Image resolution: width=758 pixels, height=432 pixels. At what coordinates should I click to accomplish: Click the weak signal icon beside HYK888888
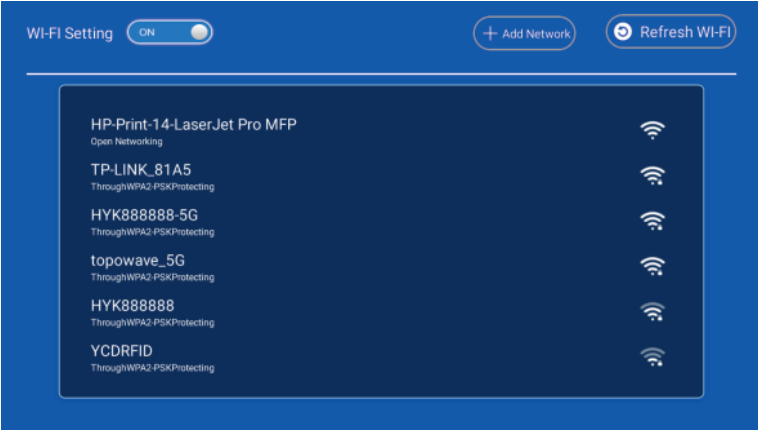pos(652,311)
